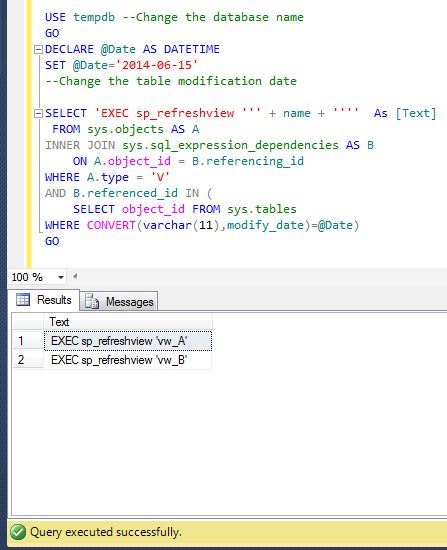
Task: Click 'Query executed successfully.' status text
Action: coord(106,532)
